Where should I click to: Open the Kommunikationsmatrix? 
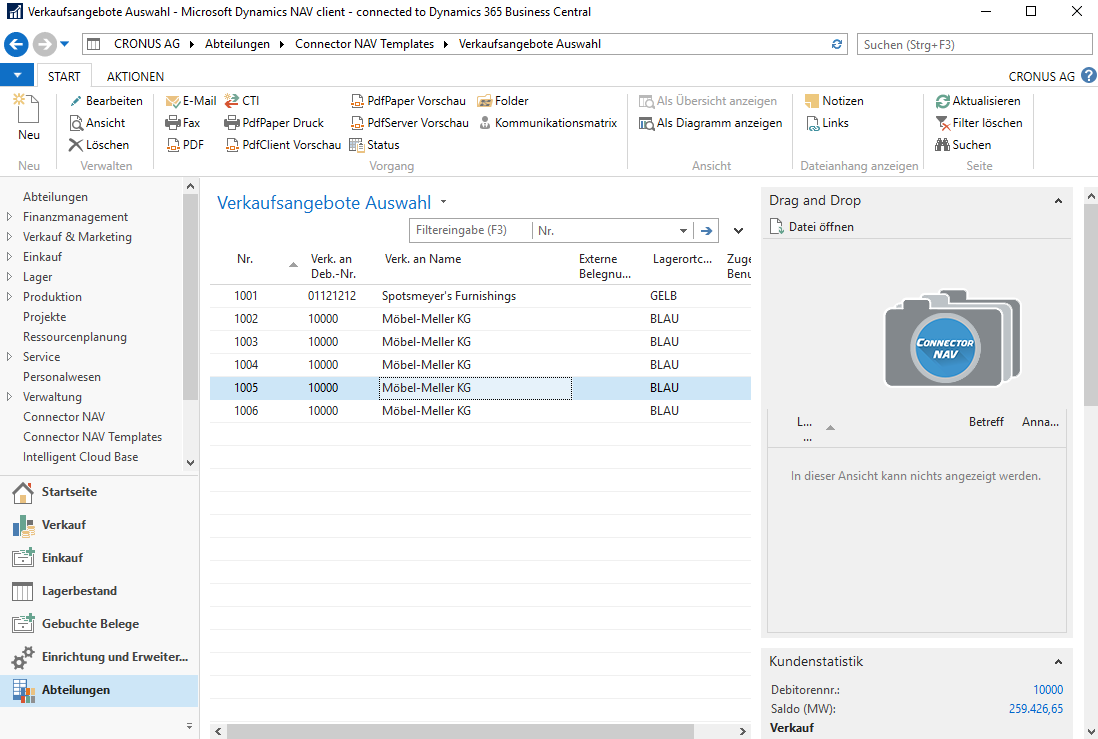tap(548, 123)
